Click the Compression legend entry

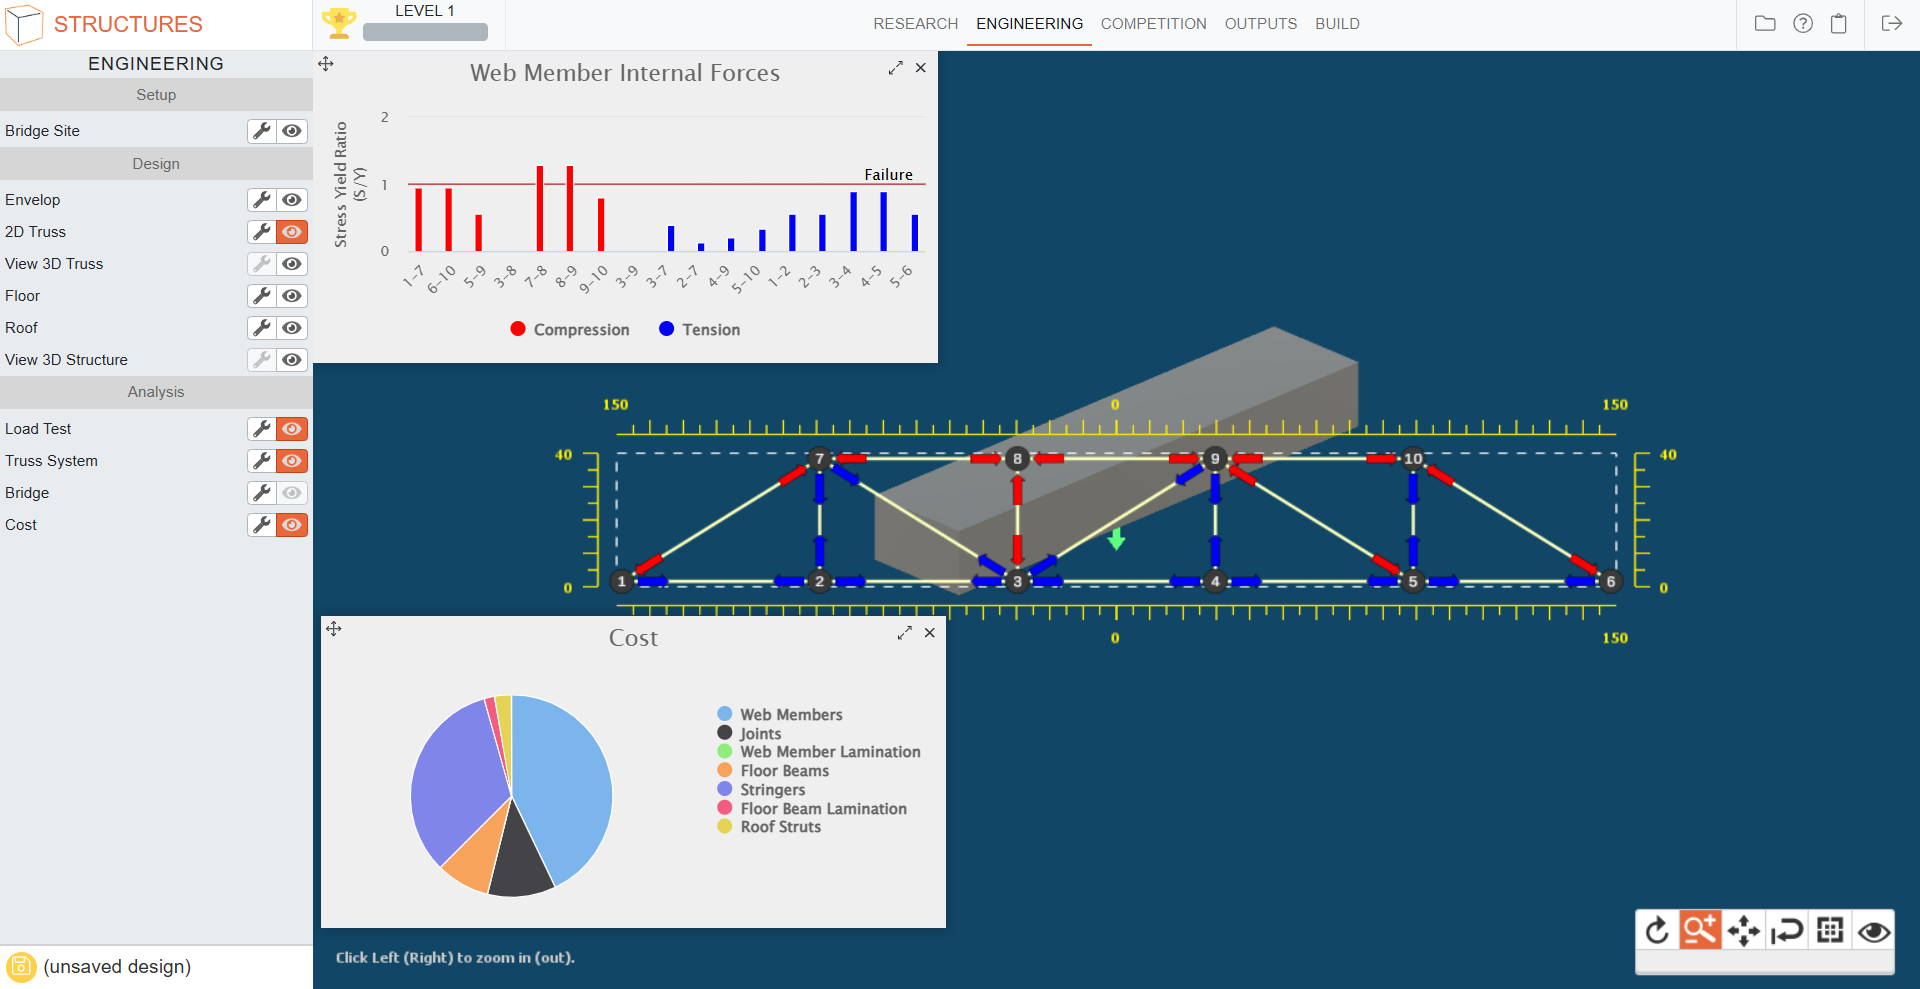(570, 330)
